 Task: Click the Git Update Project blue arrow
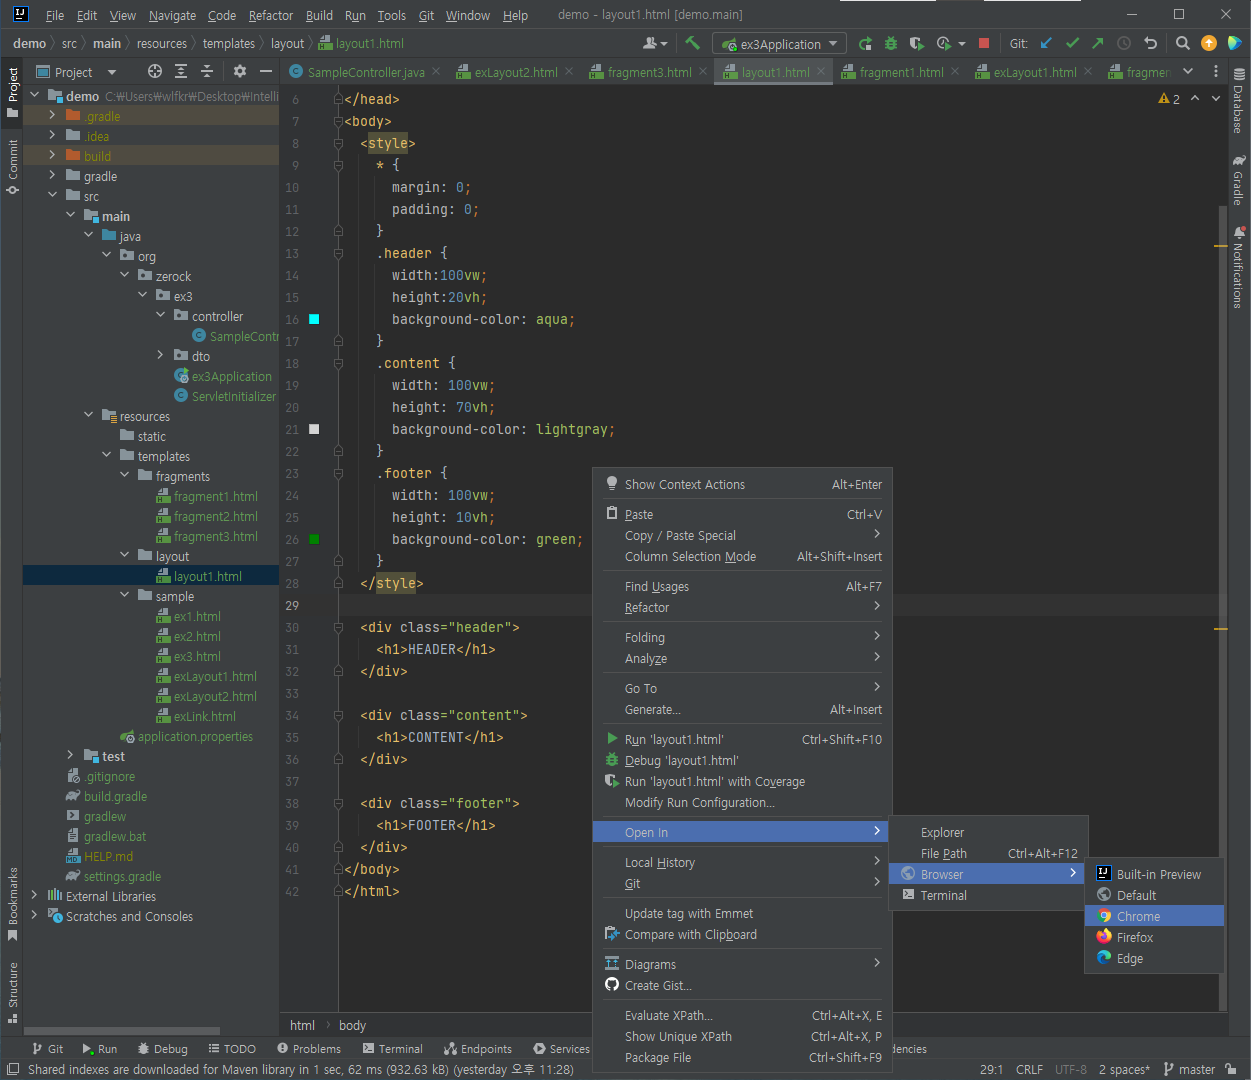[1046, 43]
